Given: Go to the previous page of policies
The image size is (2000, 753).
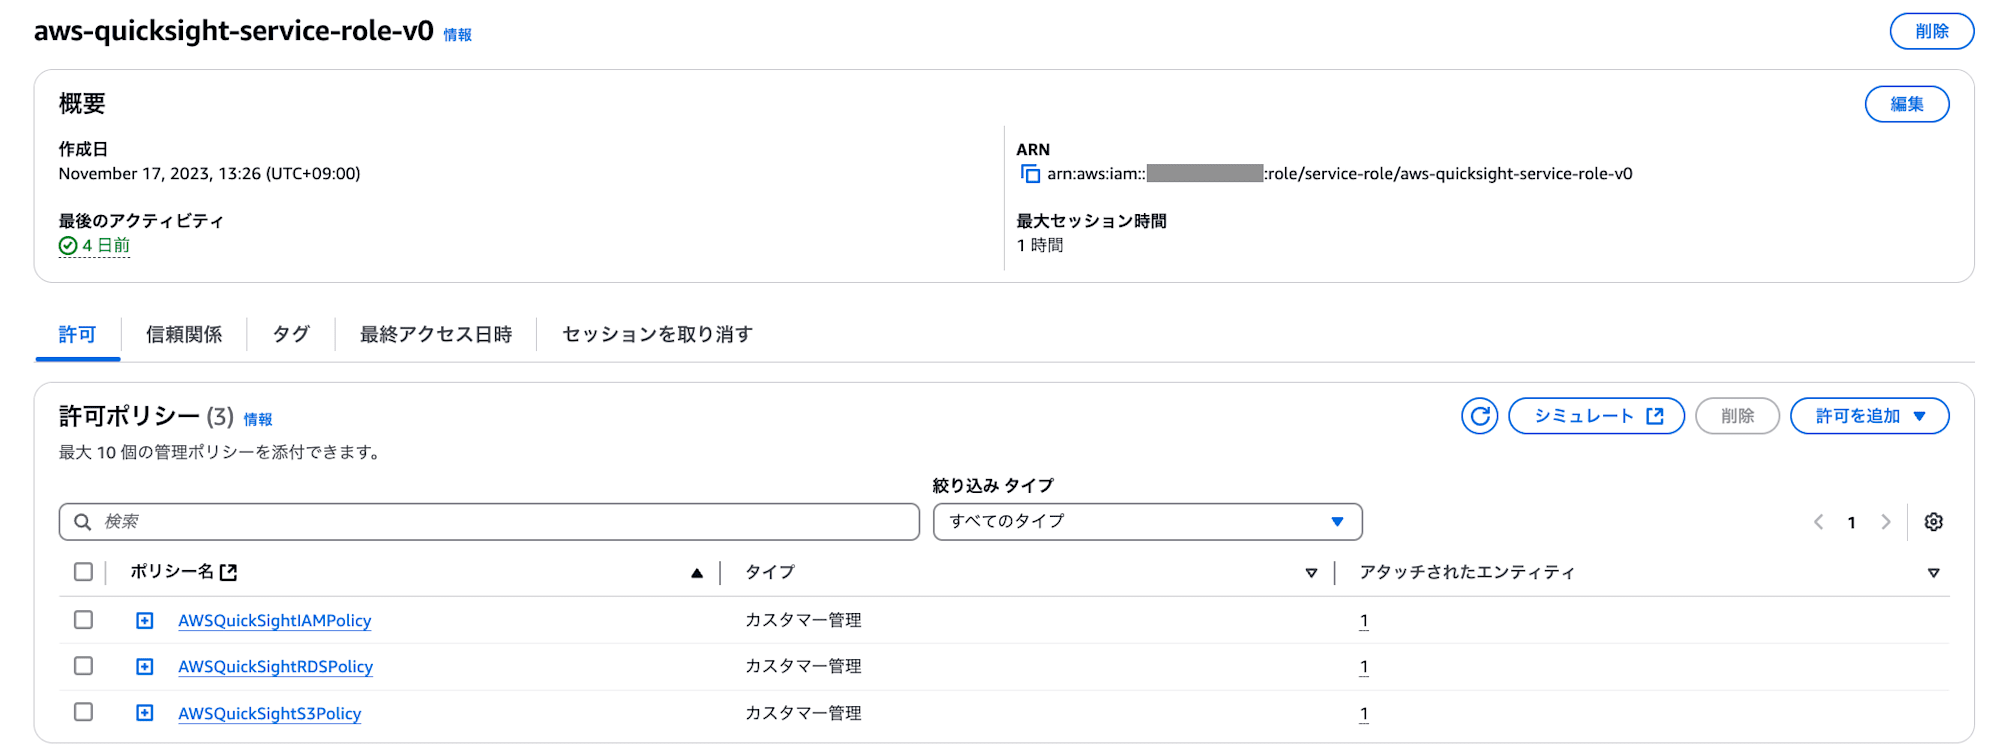Looking at the screenshot, I should tap(1819, 522).
